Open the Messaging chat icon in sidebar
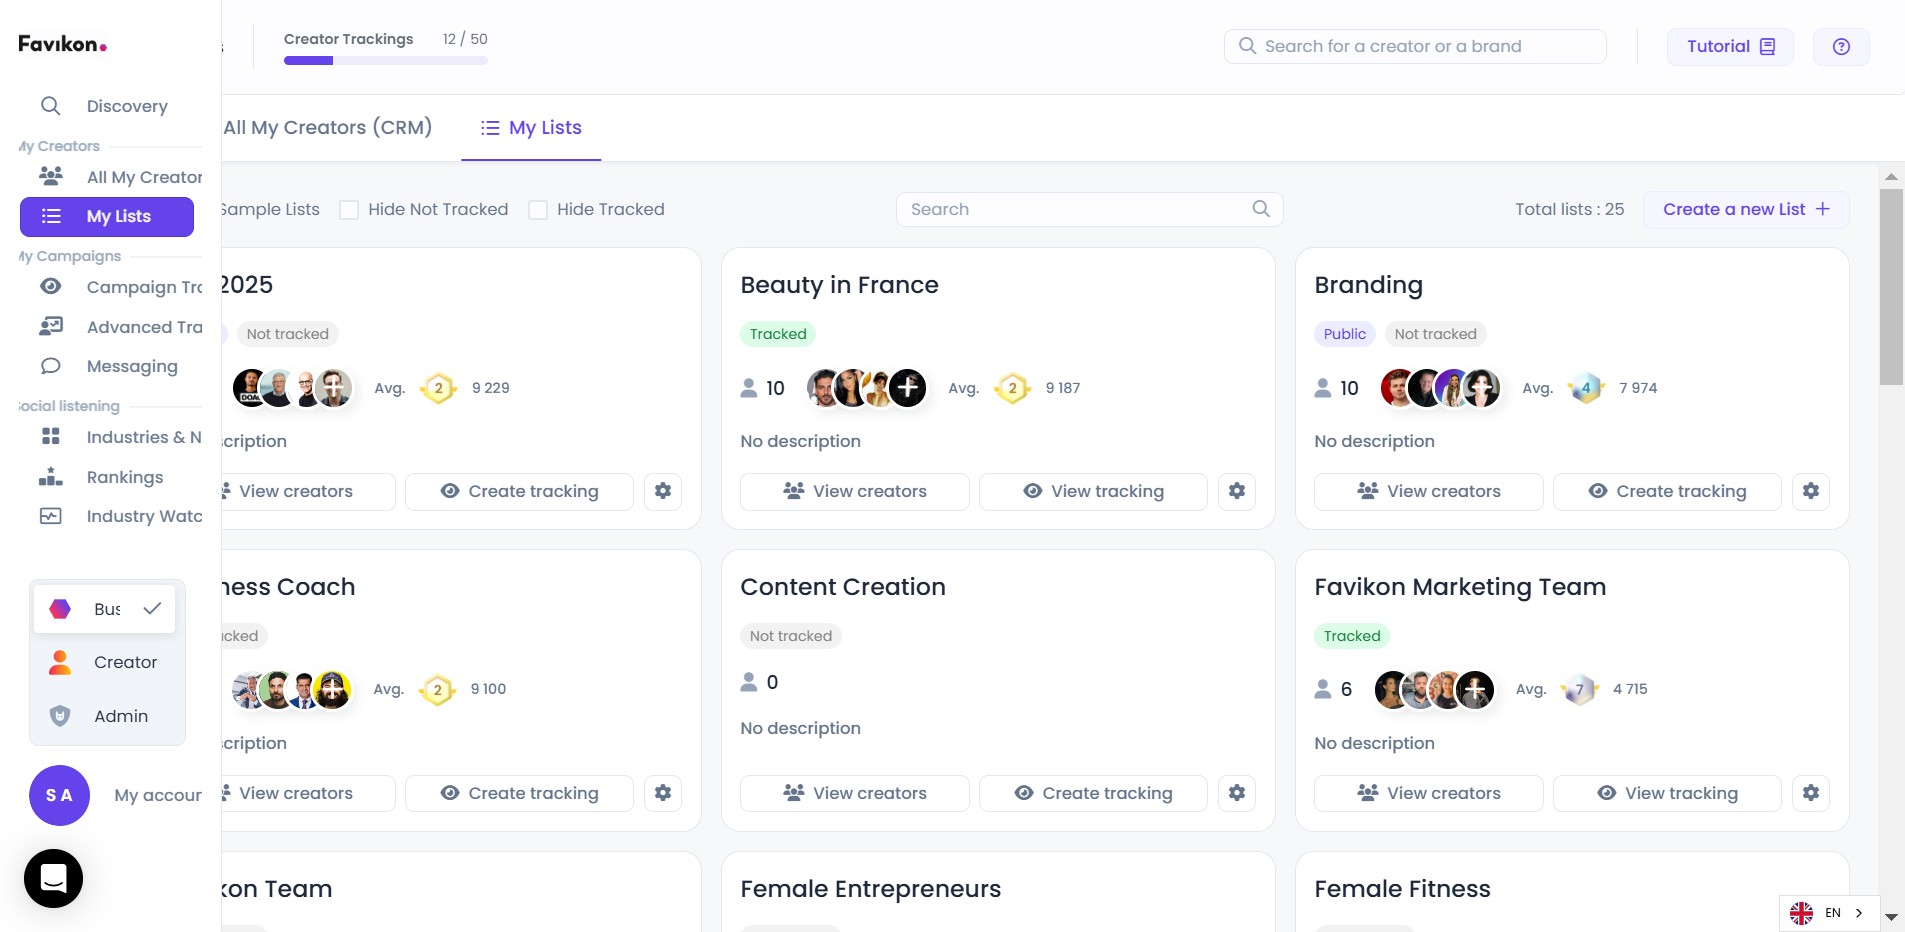The width and height of the screenshot is (1905, 932). (50, 366)
